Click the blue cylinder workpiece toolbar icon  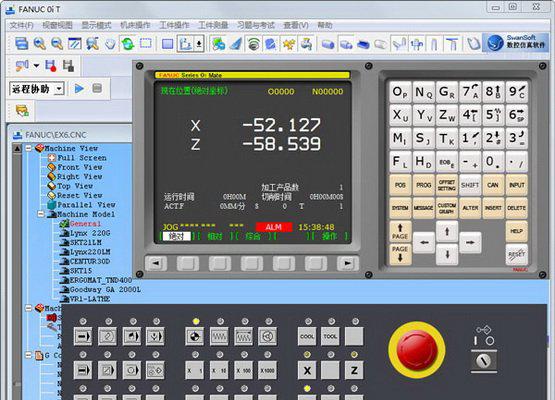[328, 44]
